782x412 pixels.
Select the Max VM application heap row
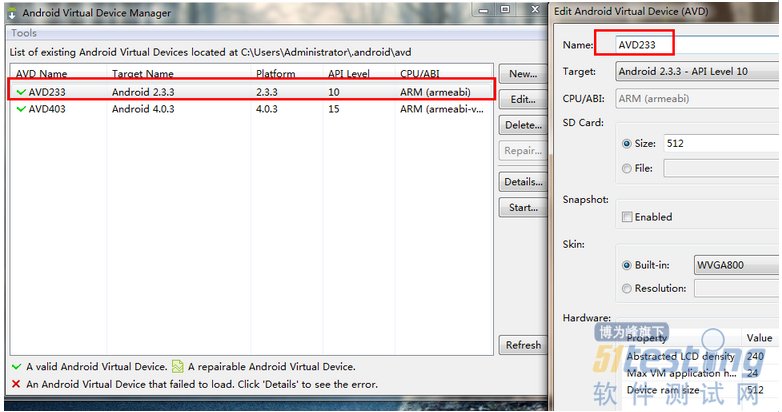(x=700, y=373)
